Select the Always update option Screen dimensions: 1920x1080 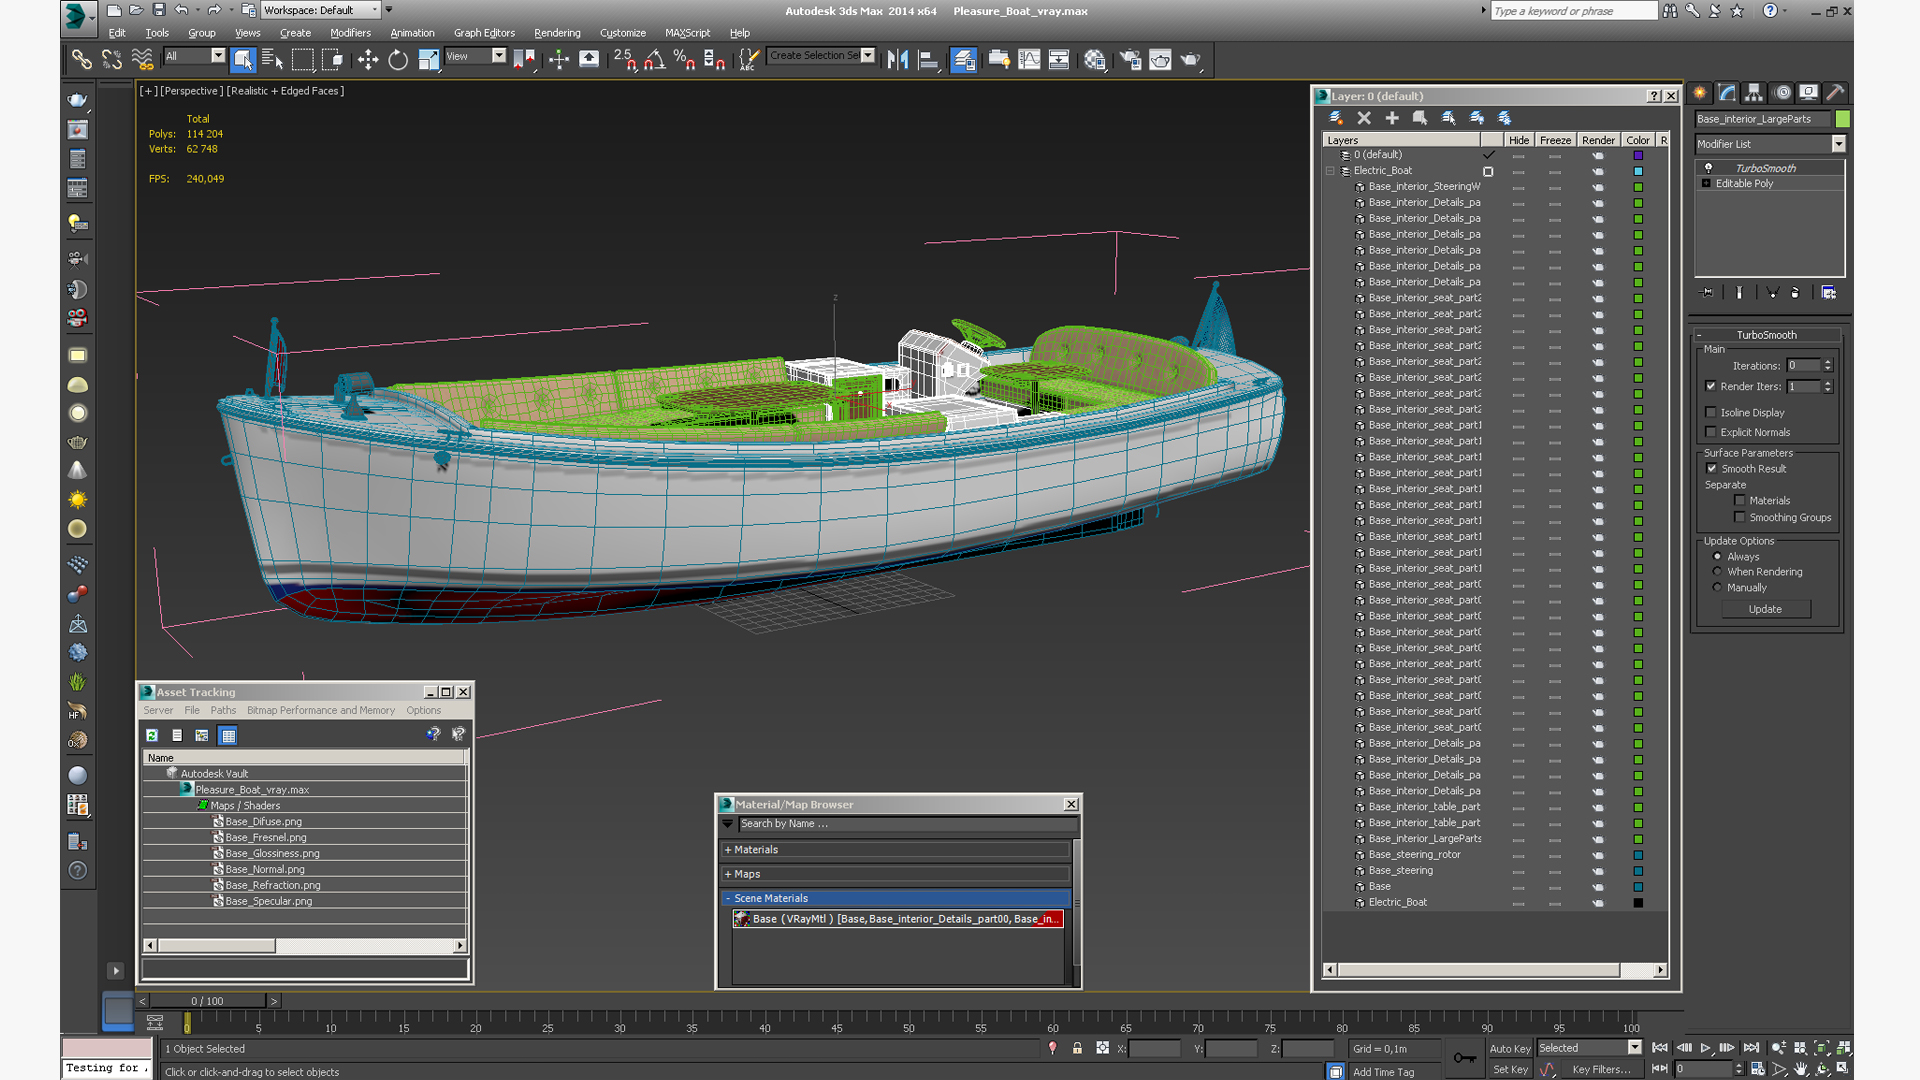coord(1718,556)
